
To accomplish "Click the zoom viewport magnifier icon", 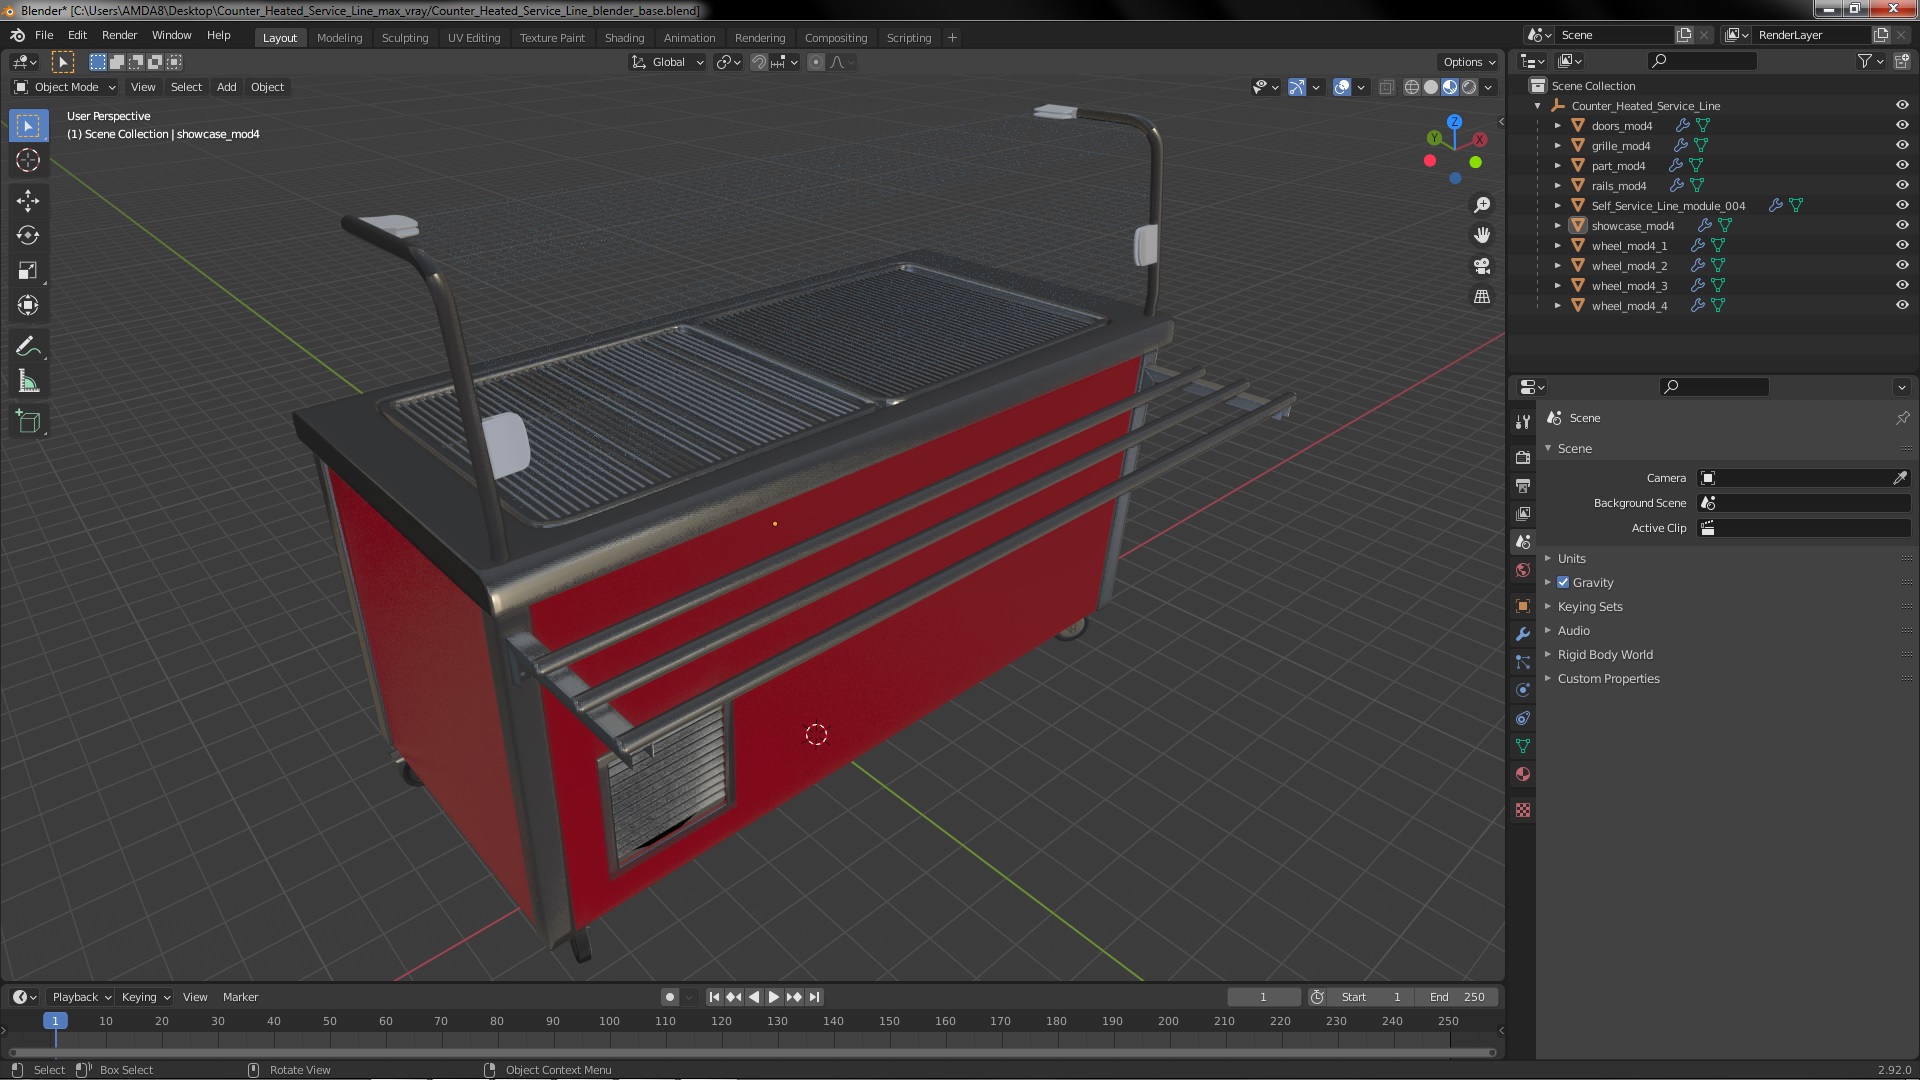I will click(1482, 205).
